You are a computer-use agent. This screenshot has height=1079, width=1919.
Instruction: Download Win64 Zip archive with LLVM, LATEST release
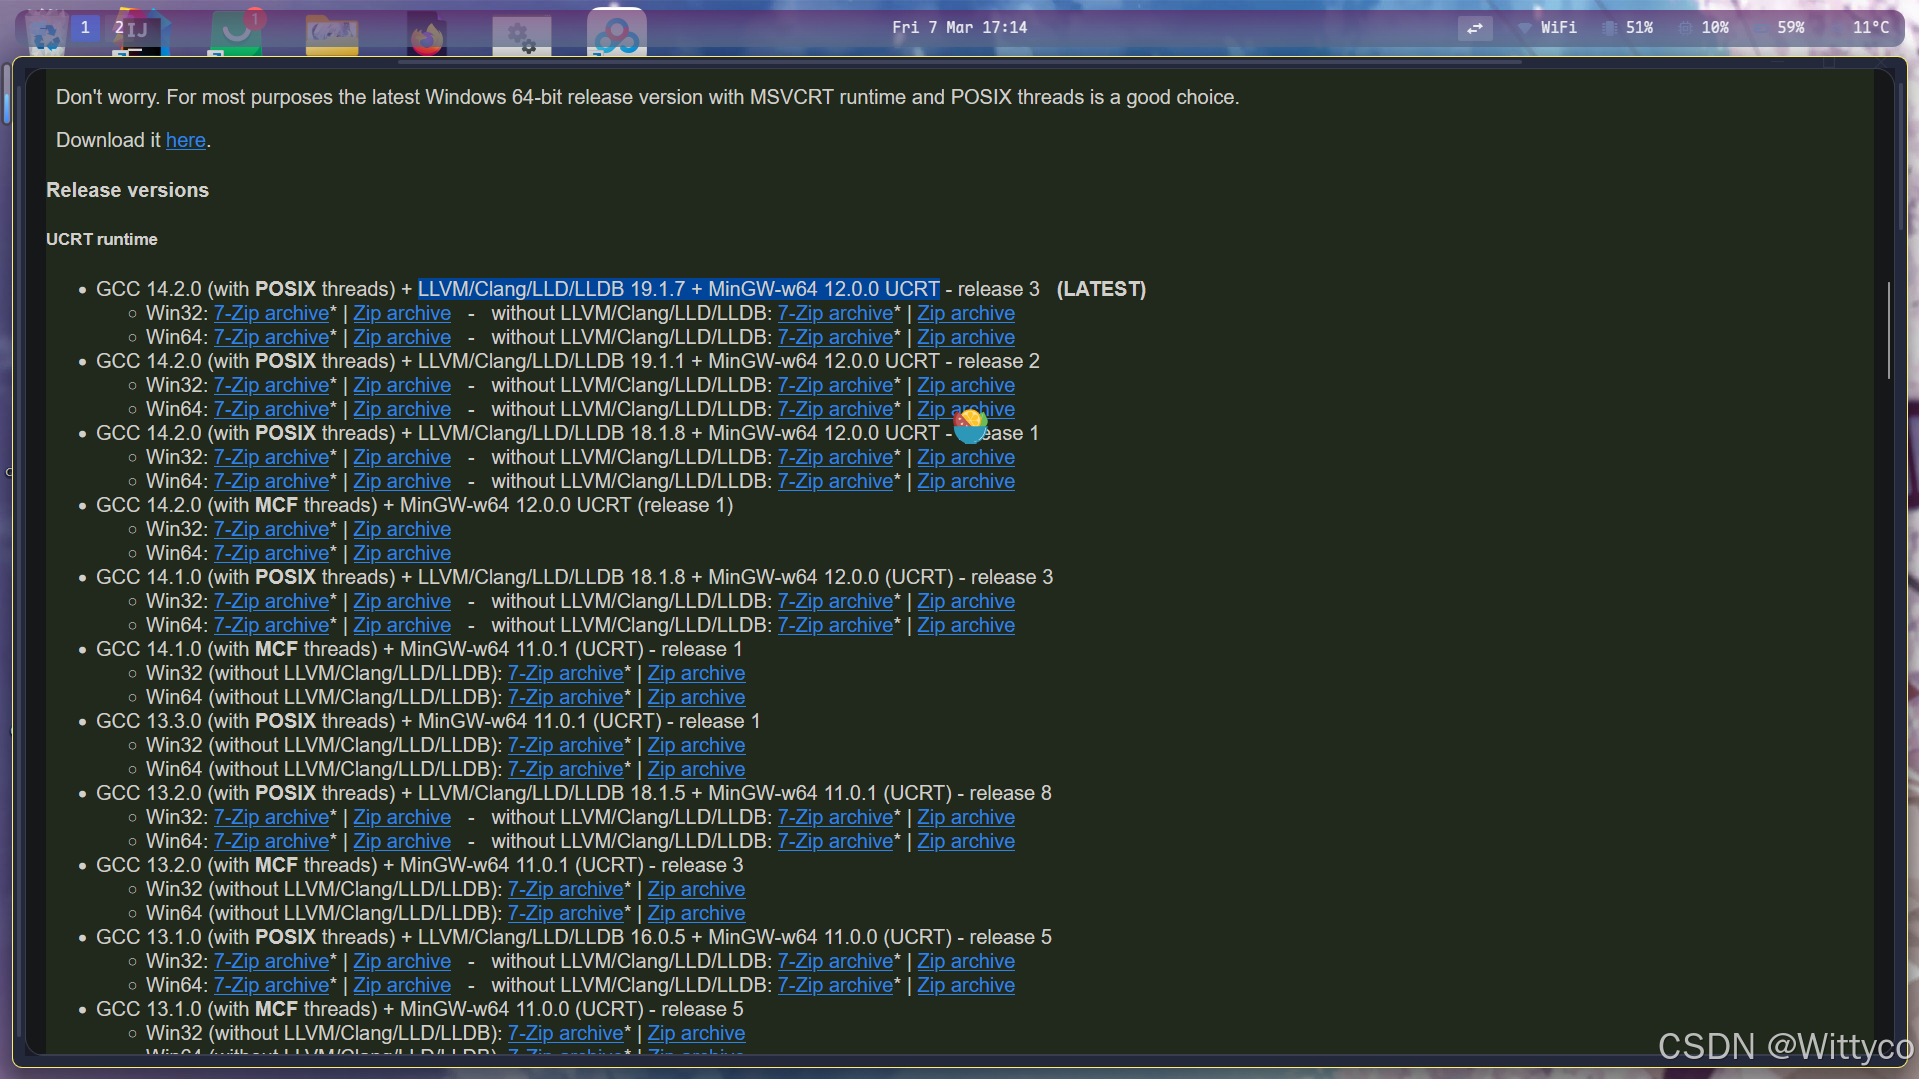pyautogui.click(x=402, y=337)
